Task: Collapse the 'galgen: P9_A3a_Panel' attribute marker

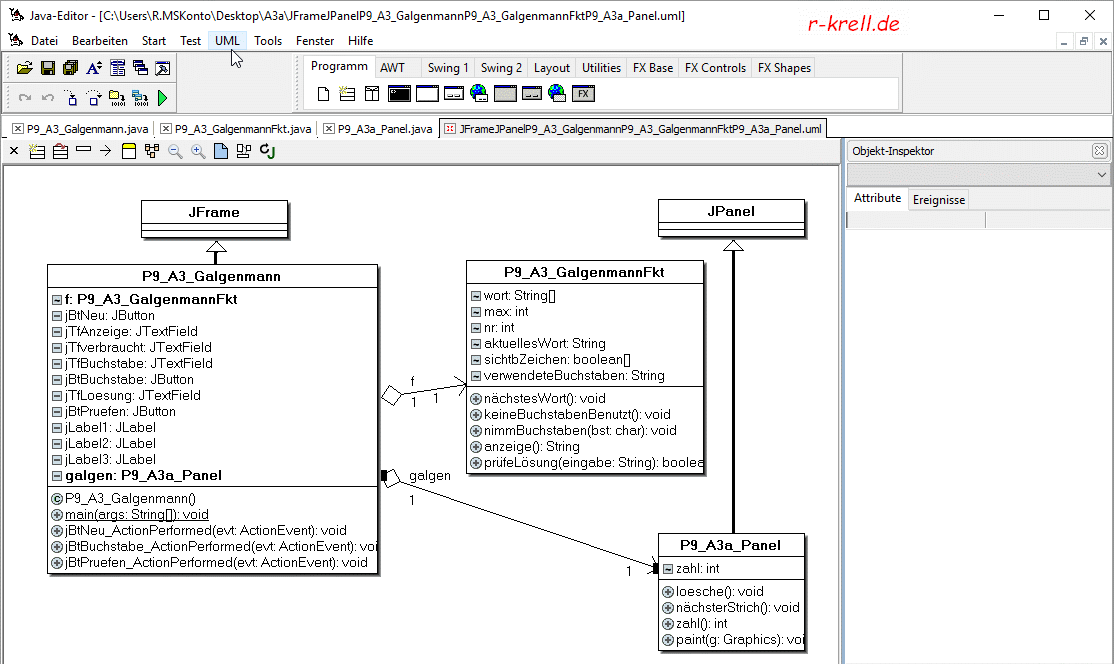Action: (x=57, y=476)
